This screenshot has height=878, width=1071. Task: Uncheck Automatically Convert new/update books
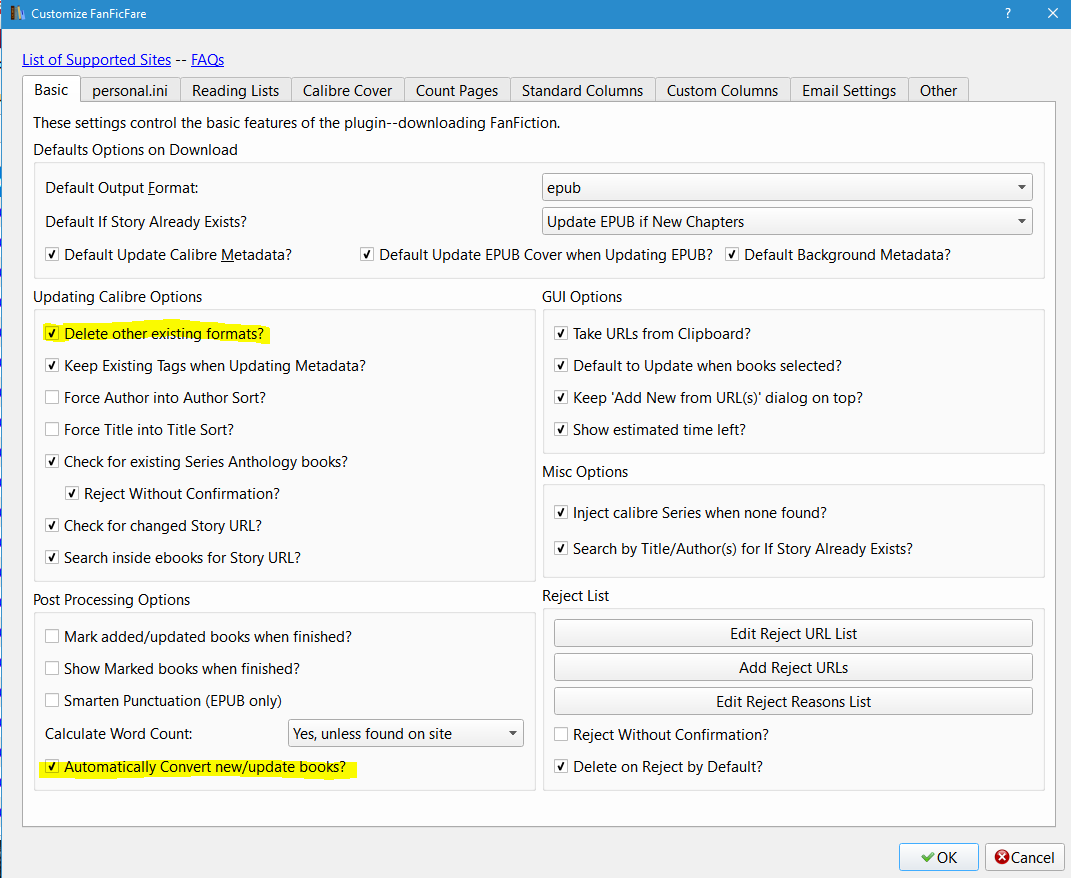pos(52,767)
